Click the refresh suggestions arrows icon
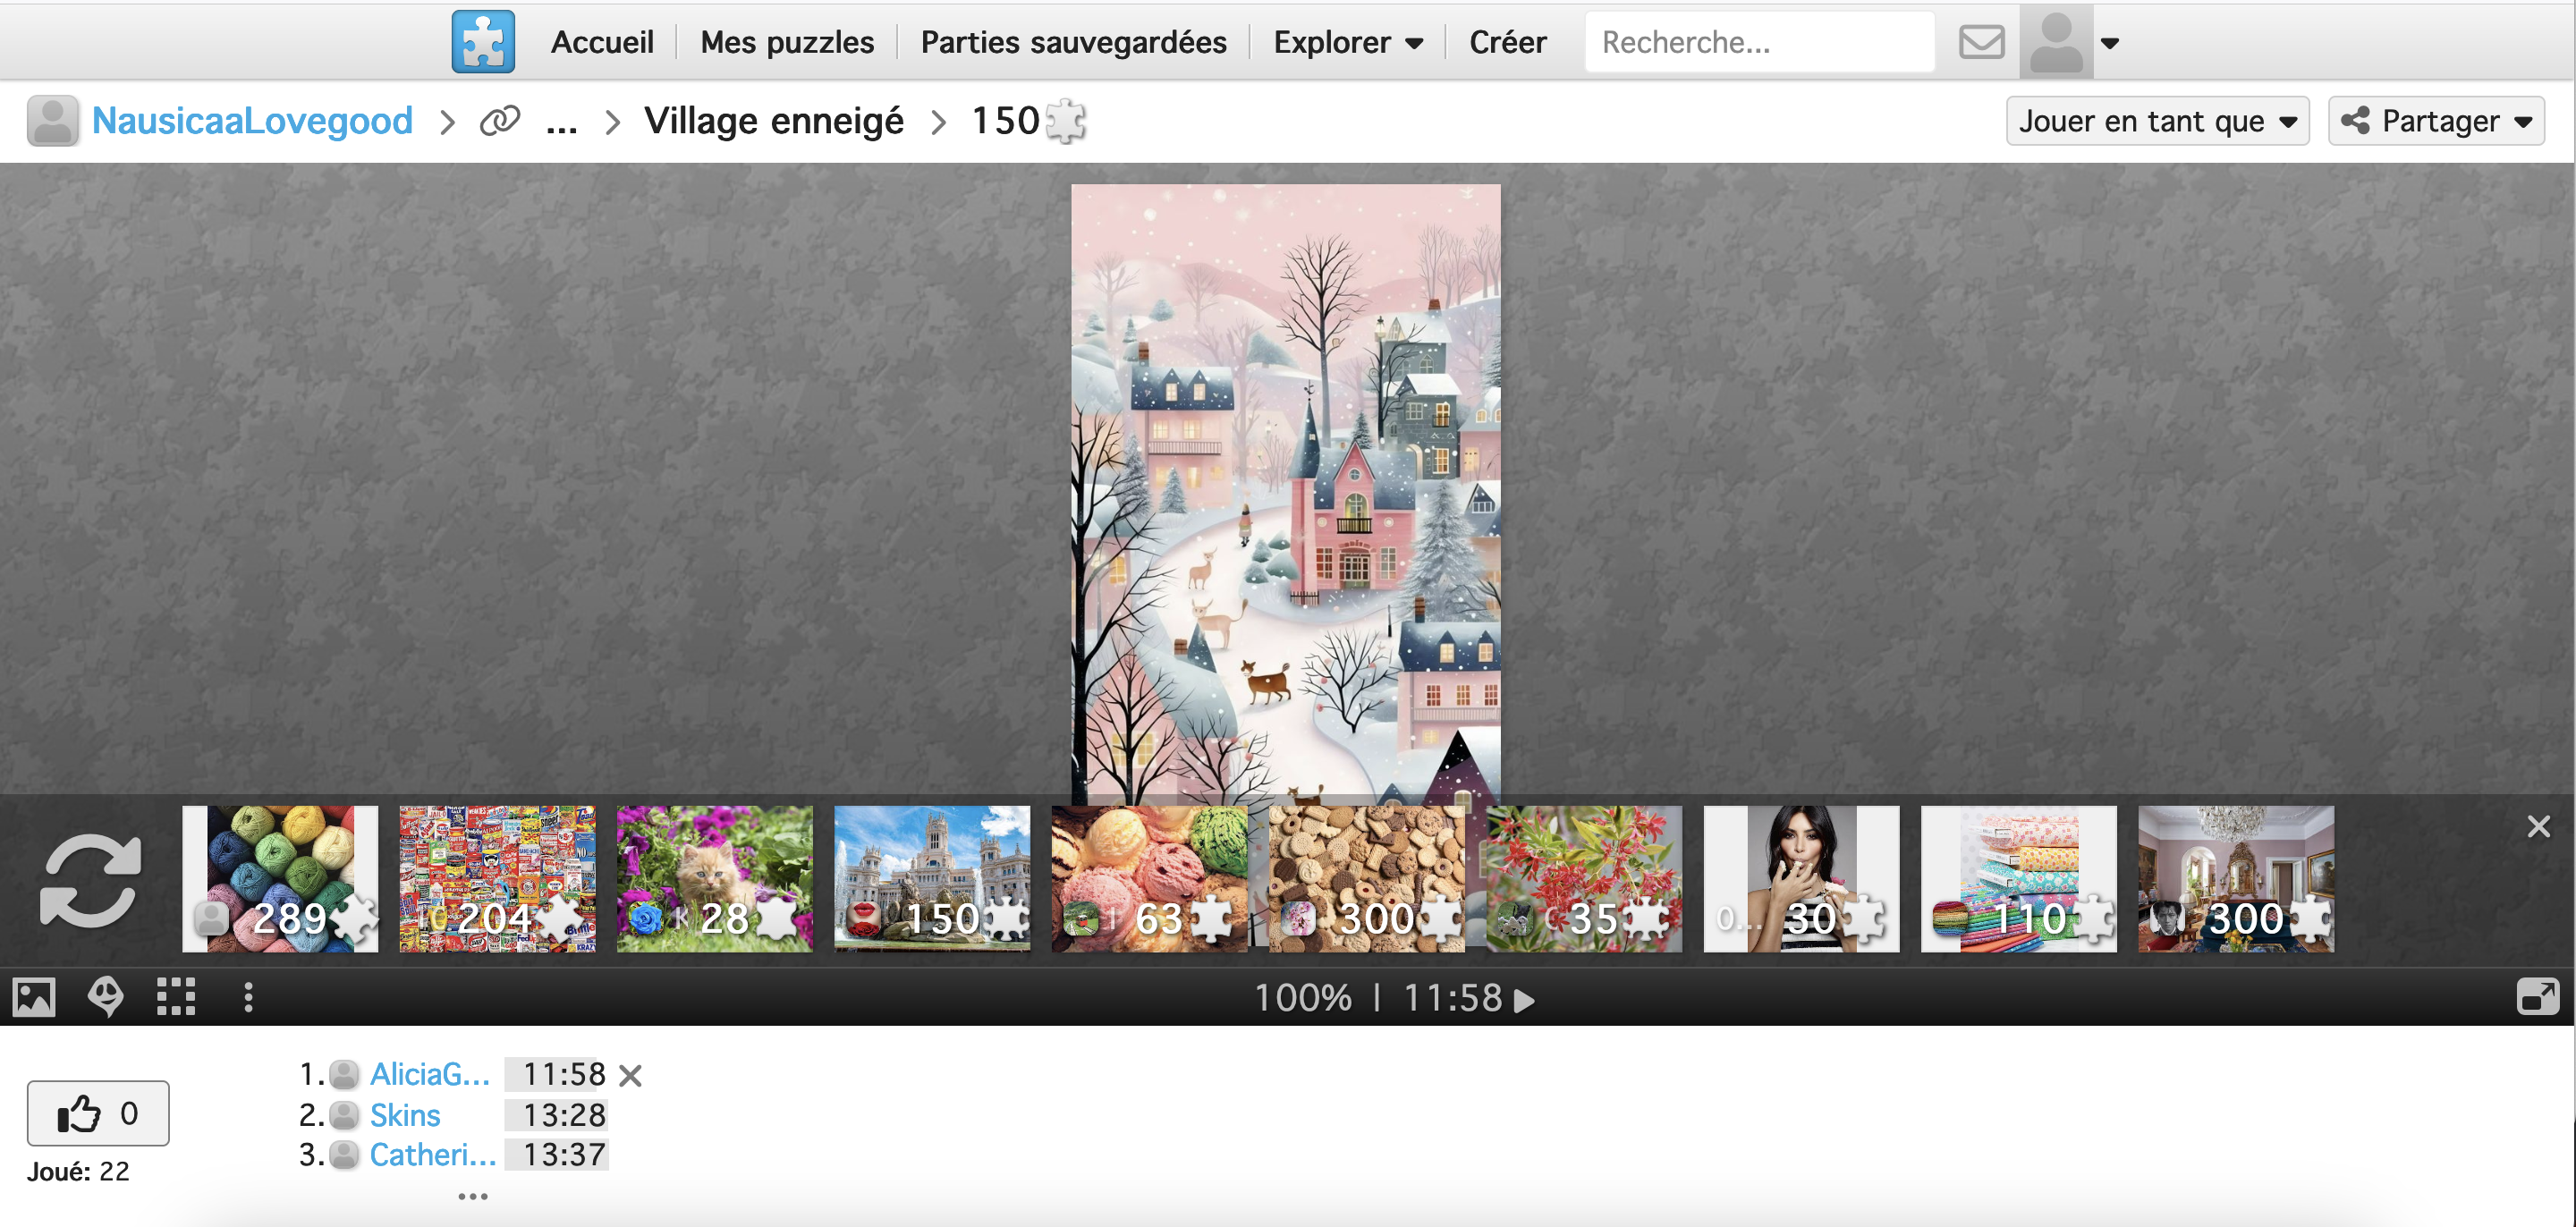The width and height of the screenshot is (2576, 1227). pos(91,880)
